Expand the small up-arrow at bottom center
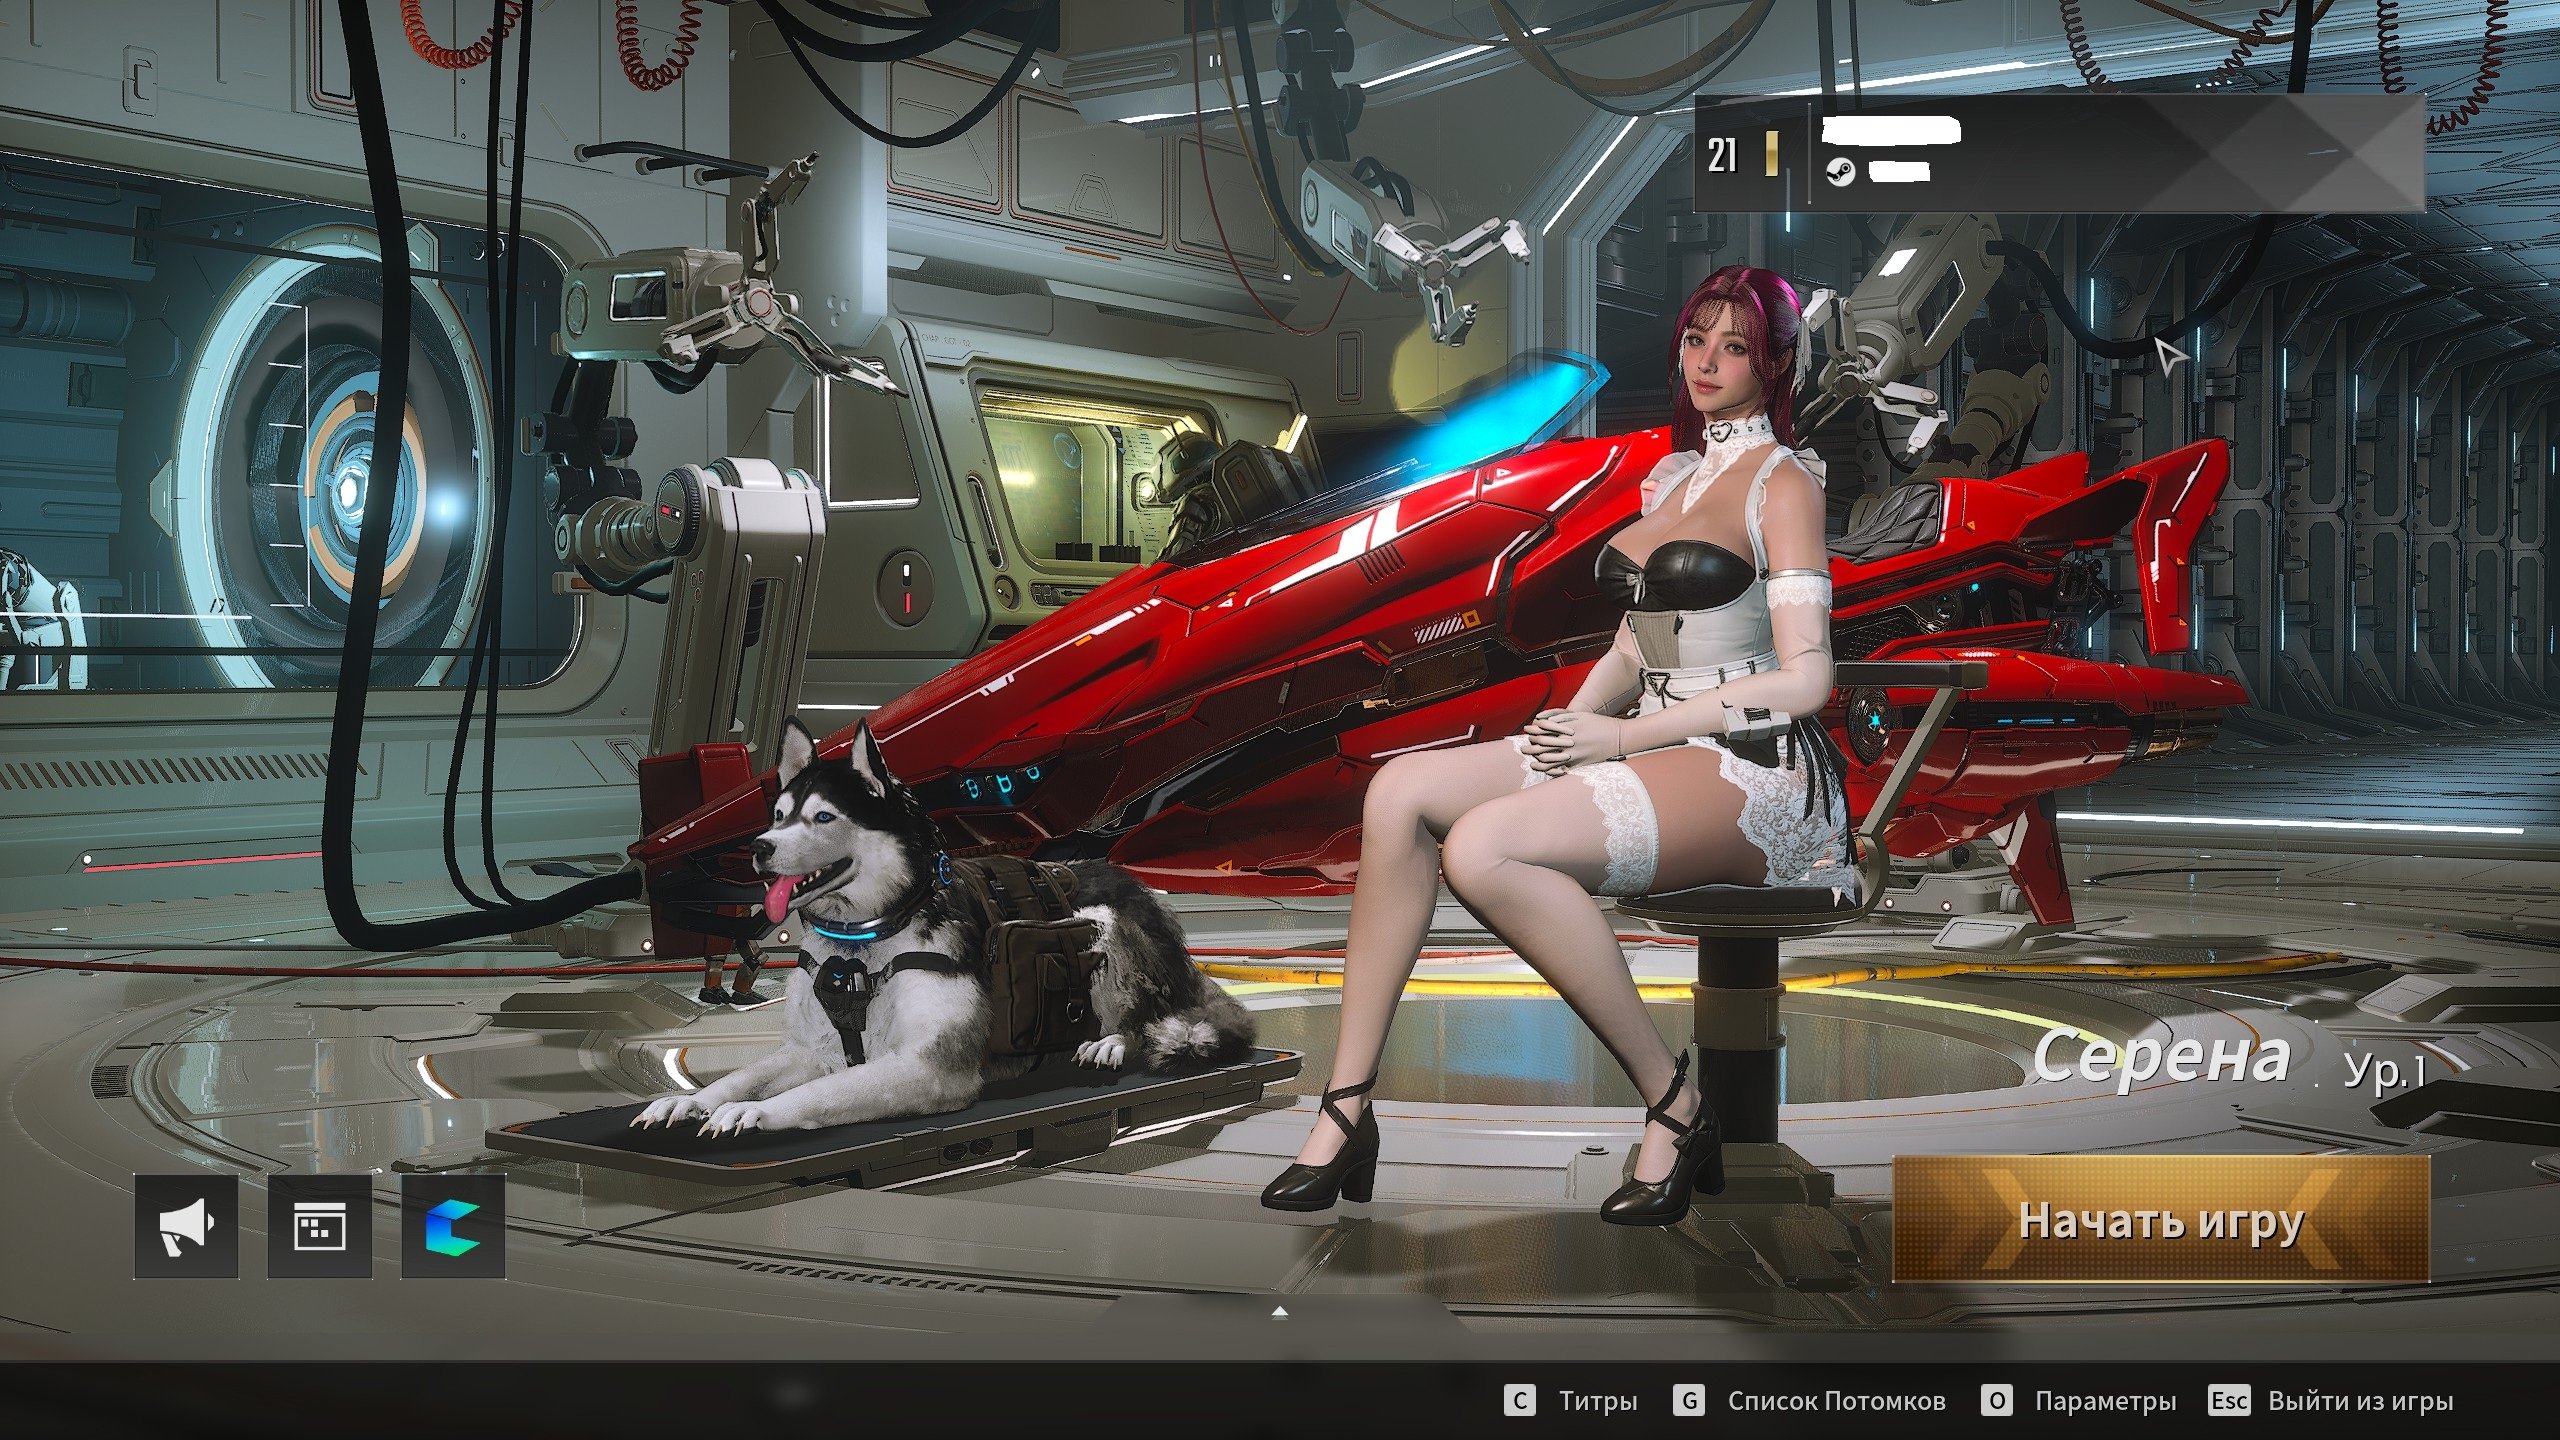Viewport: 2560px width, 1440px height. pyautogui.click(x=1279, y=1311)
